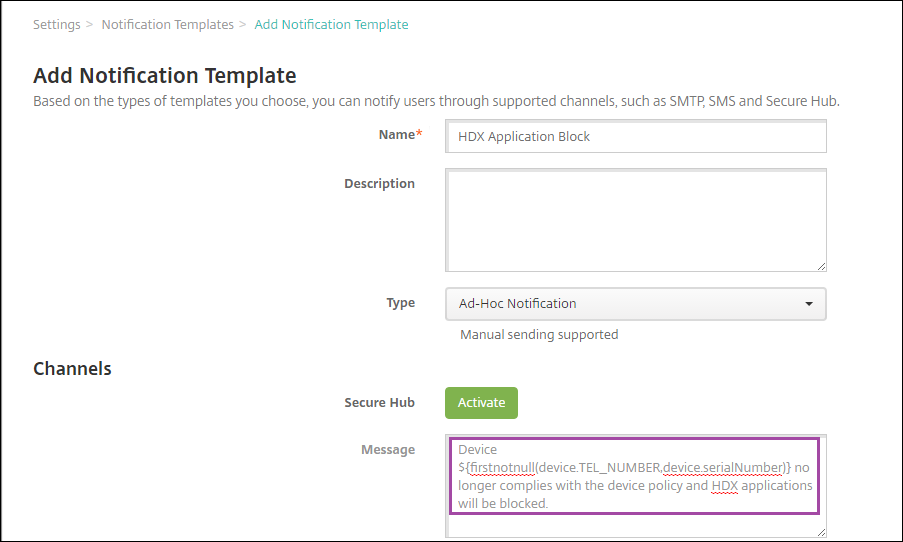
Task: Focus the Name input field
Action: coord(635,136)
